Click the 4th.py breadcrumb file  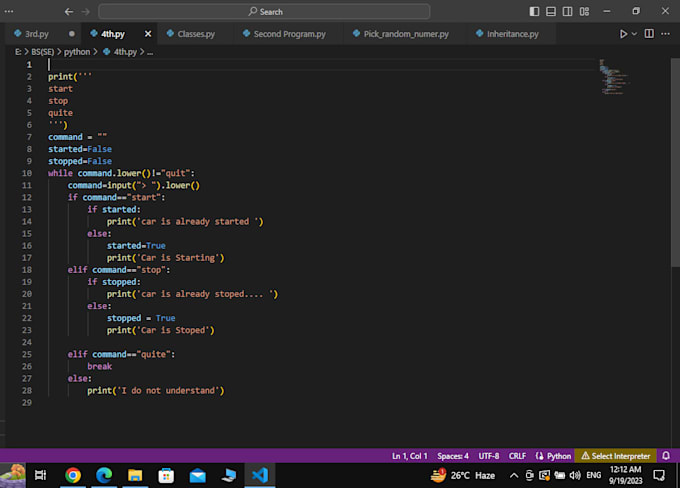[120, 52]
